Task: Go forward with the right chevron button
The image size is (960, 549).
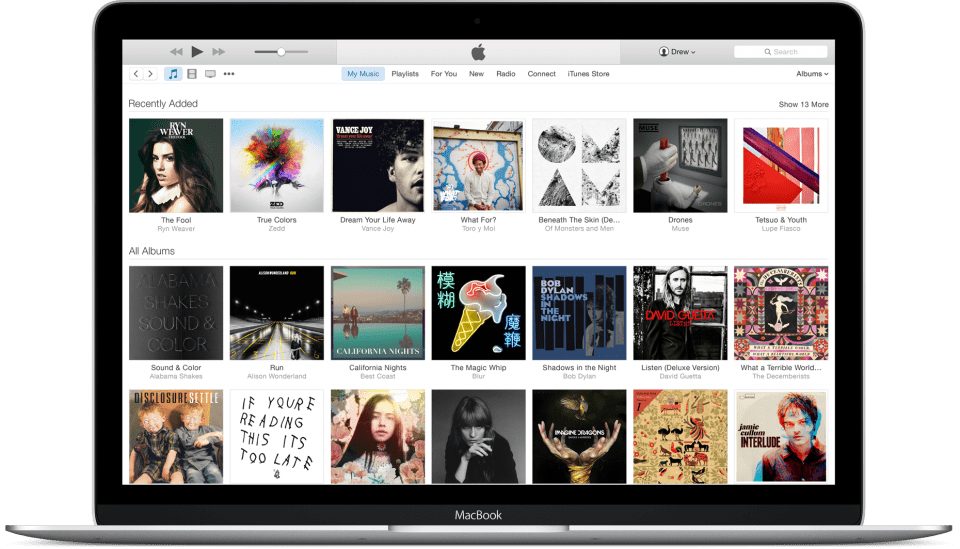Action: (x=150, y=73)
